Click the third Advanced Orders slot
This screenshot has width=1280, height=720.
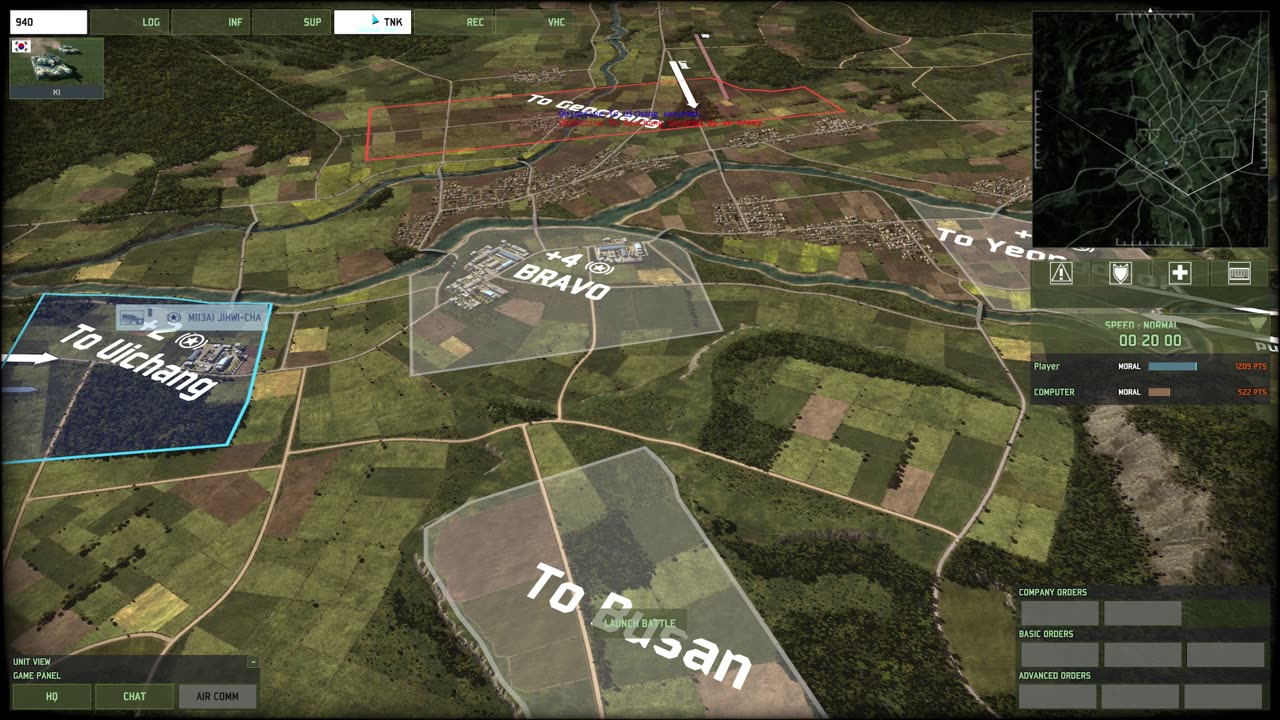coord(1225,696)
